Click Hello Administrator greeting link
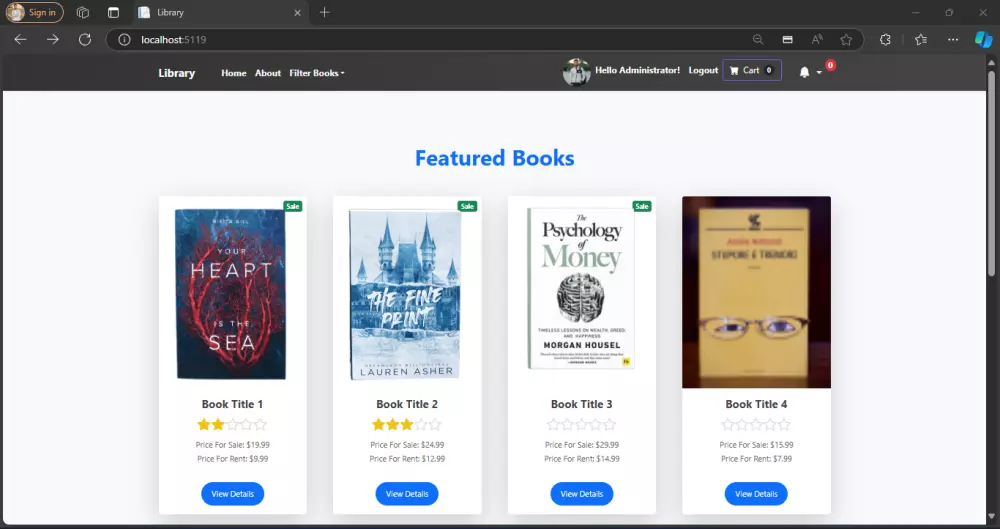This screenshot has width=1000, height=529. pos(638,70)
